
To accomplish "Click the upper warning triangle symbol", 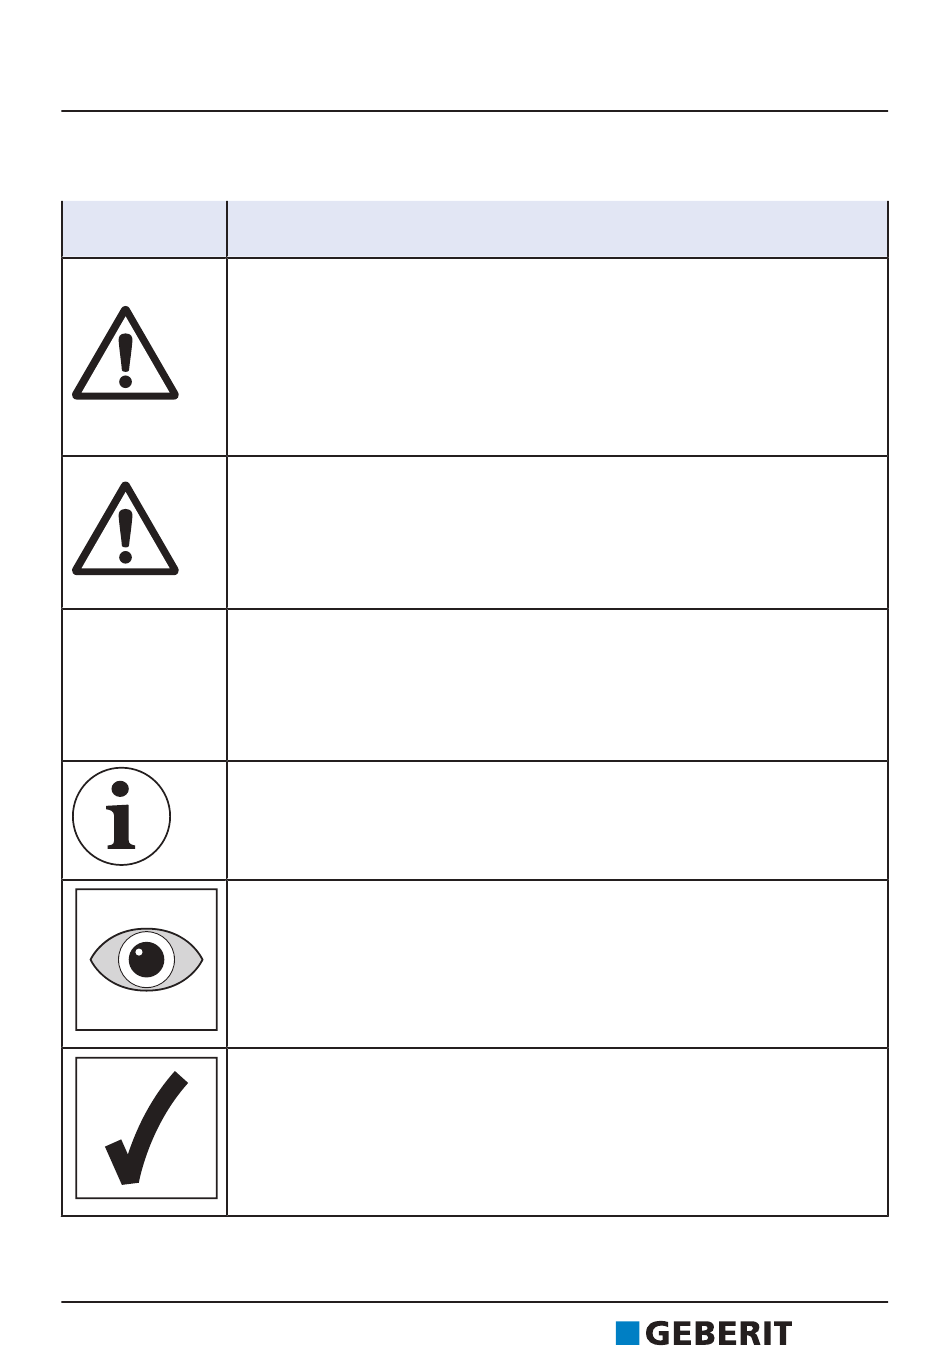I will 125,353.
